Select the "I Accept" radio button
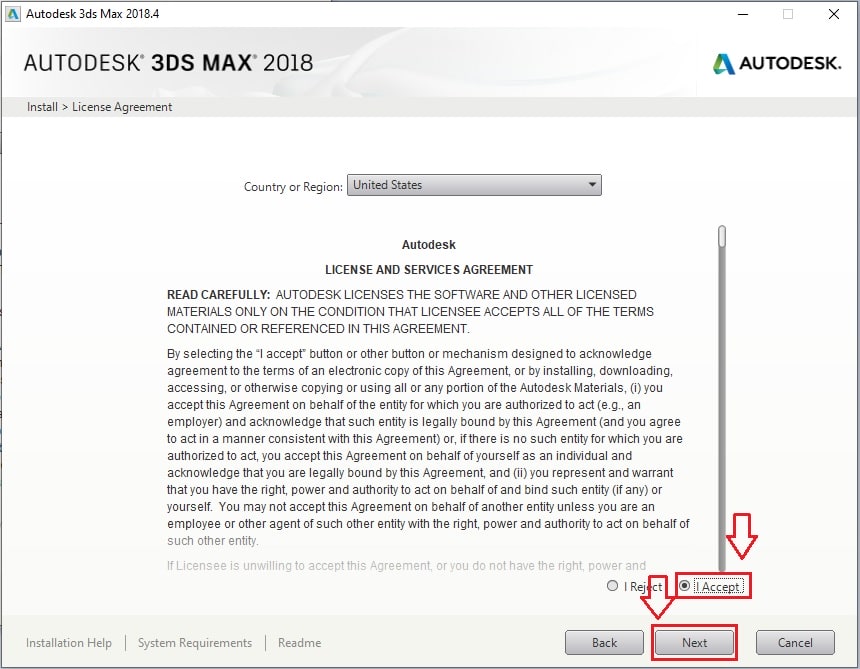 click(x=684, y=586)
